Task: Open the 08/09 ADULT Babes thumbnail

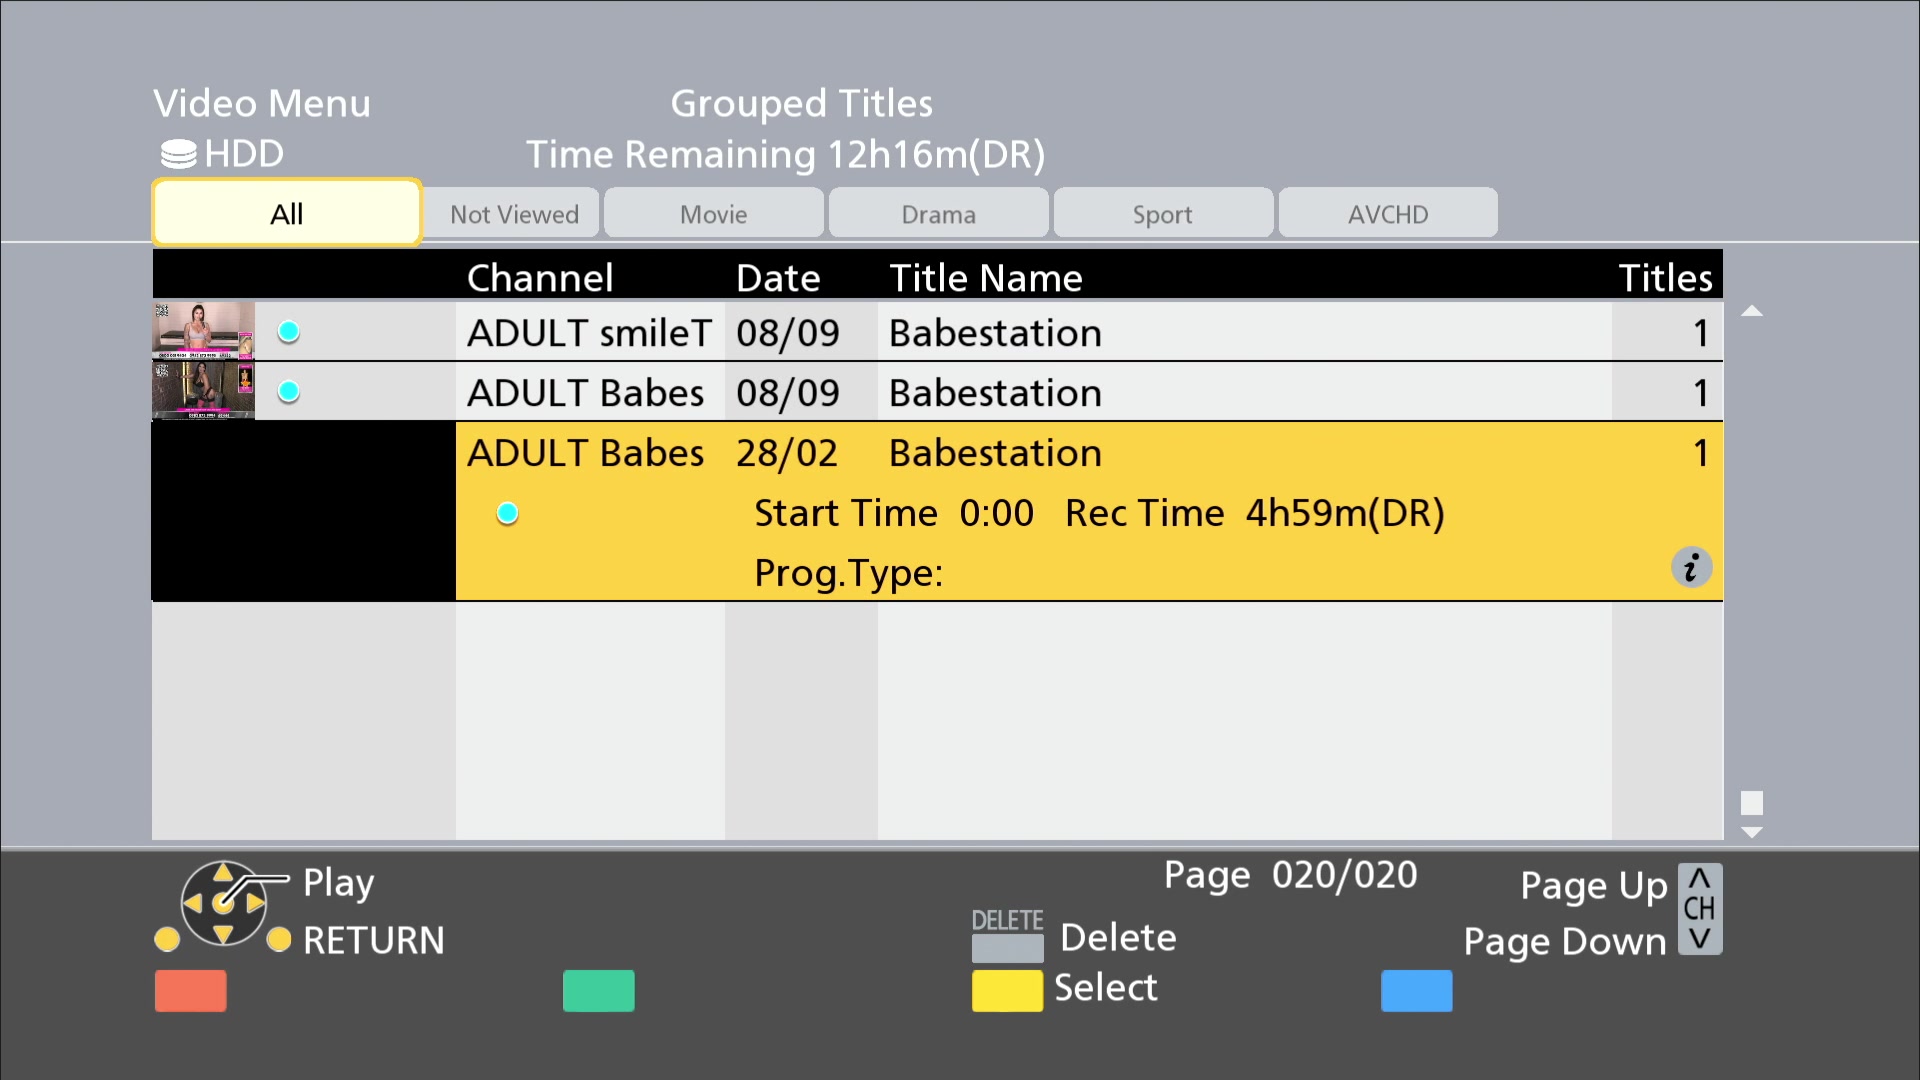Action: coord(203,391)
